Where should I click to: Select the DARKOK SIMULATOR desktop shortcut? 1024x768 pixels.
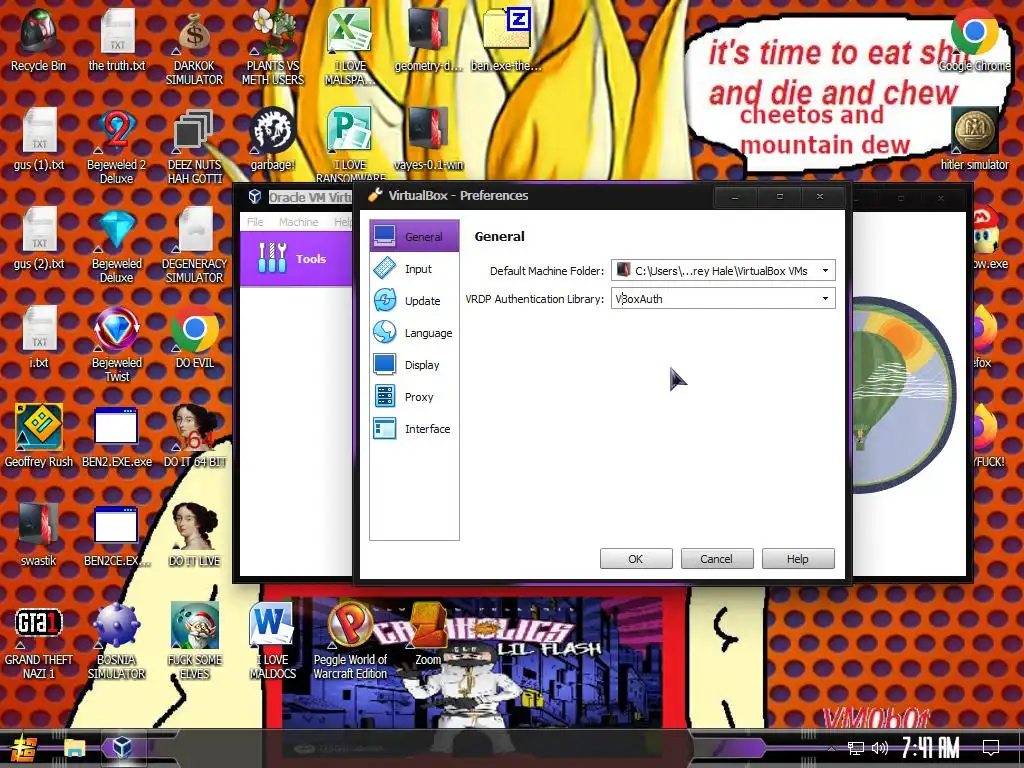click(194, 47)
